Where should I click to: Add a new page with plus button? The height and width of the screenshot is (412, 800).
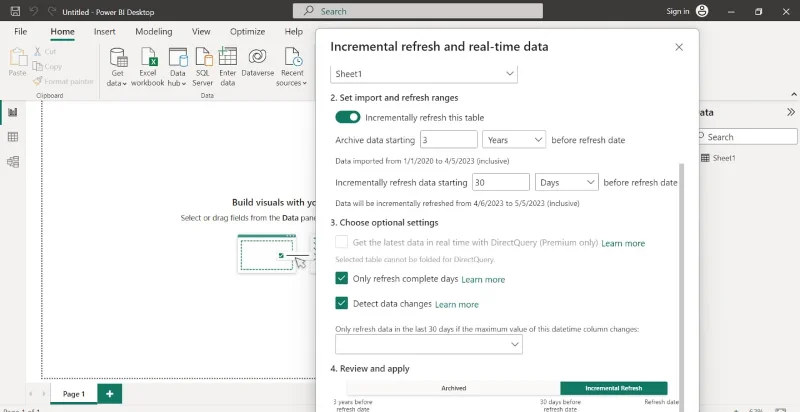(110, 394)
